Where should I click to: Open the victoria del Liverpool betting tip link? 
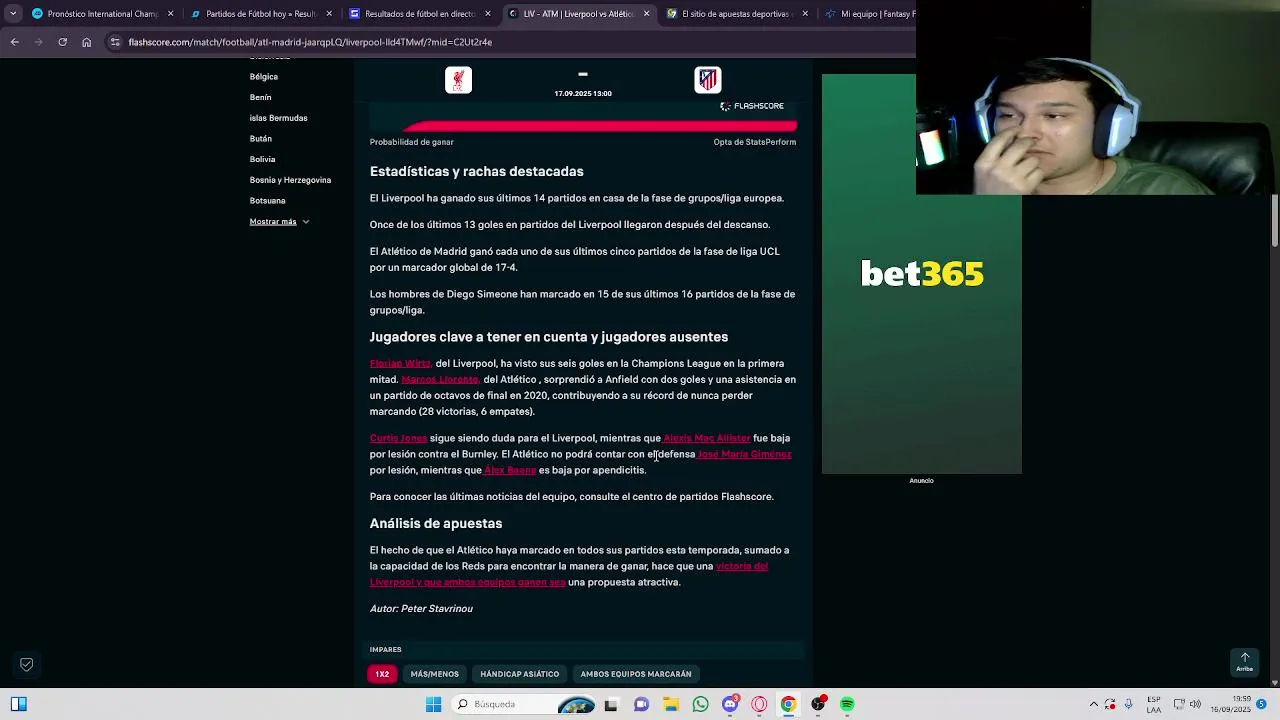568,574
